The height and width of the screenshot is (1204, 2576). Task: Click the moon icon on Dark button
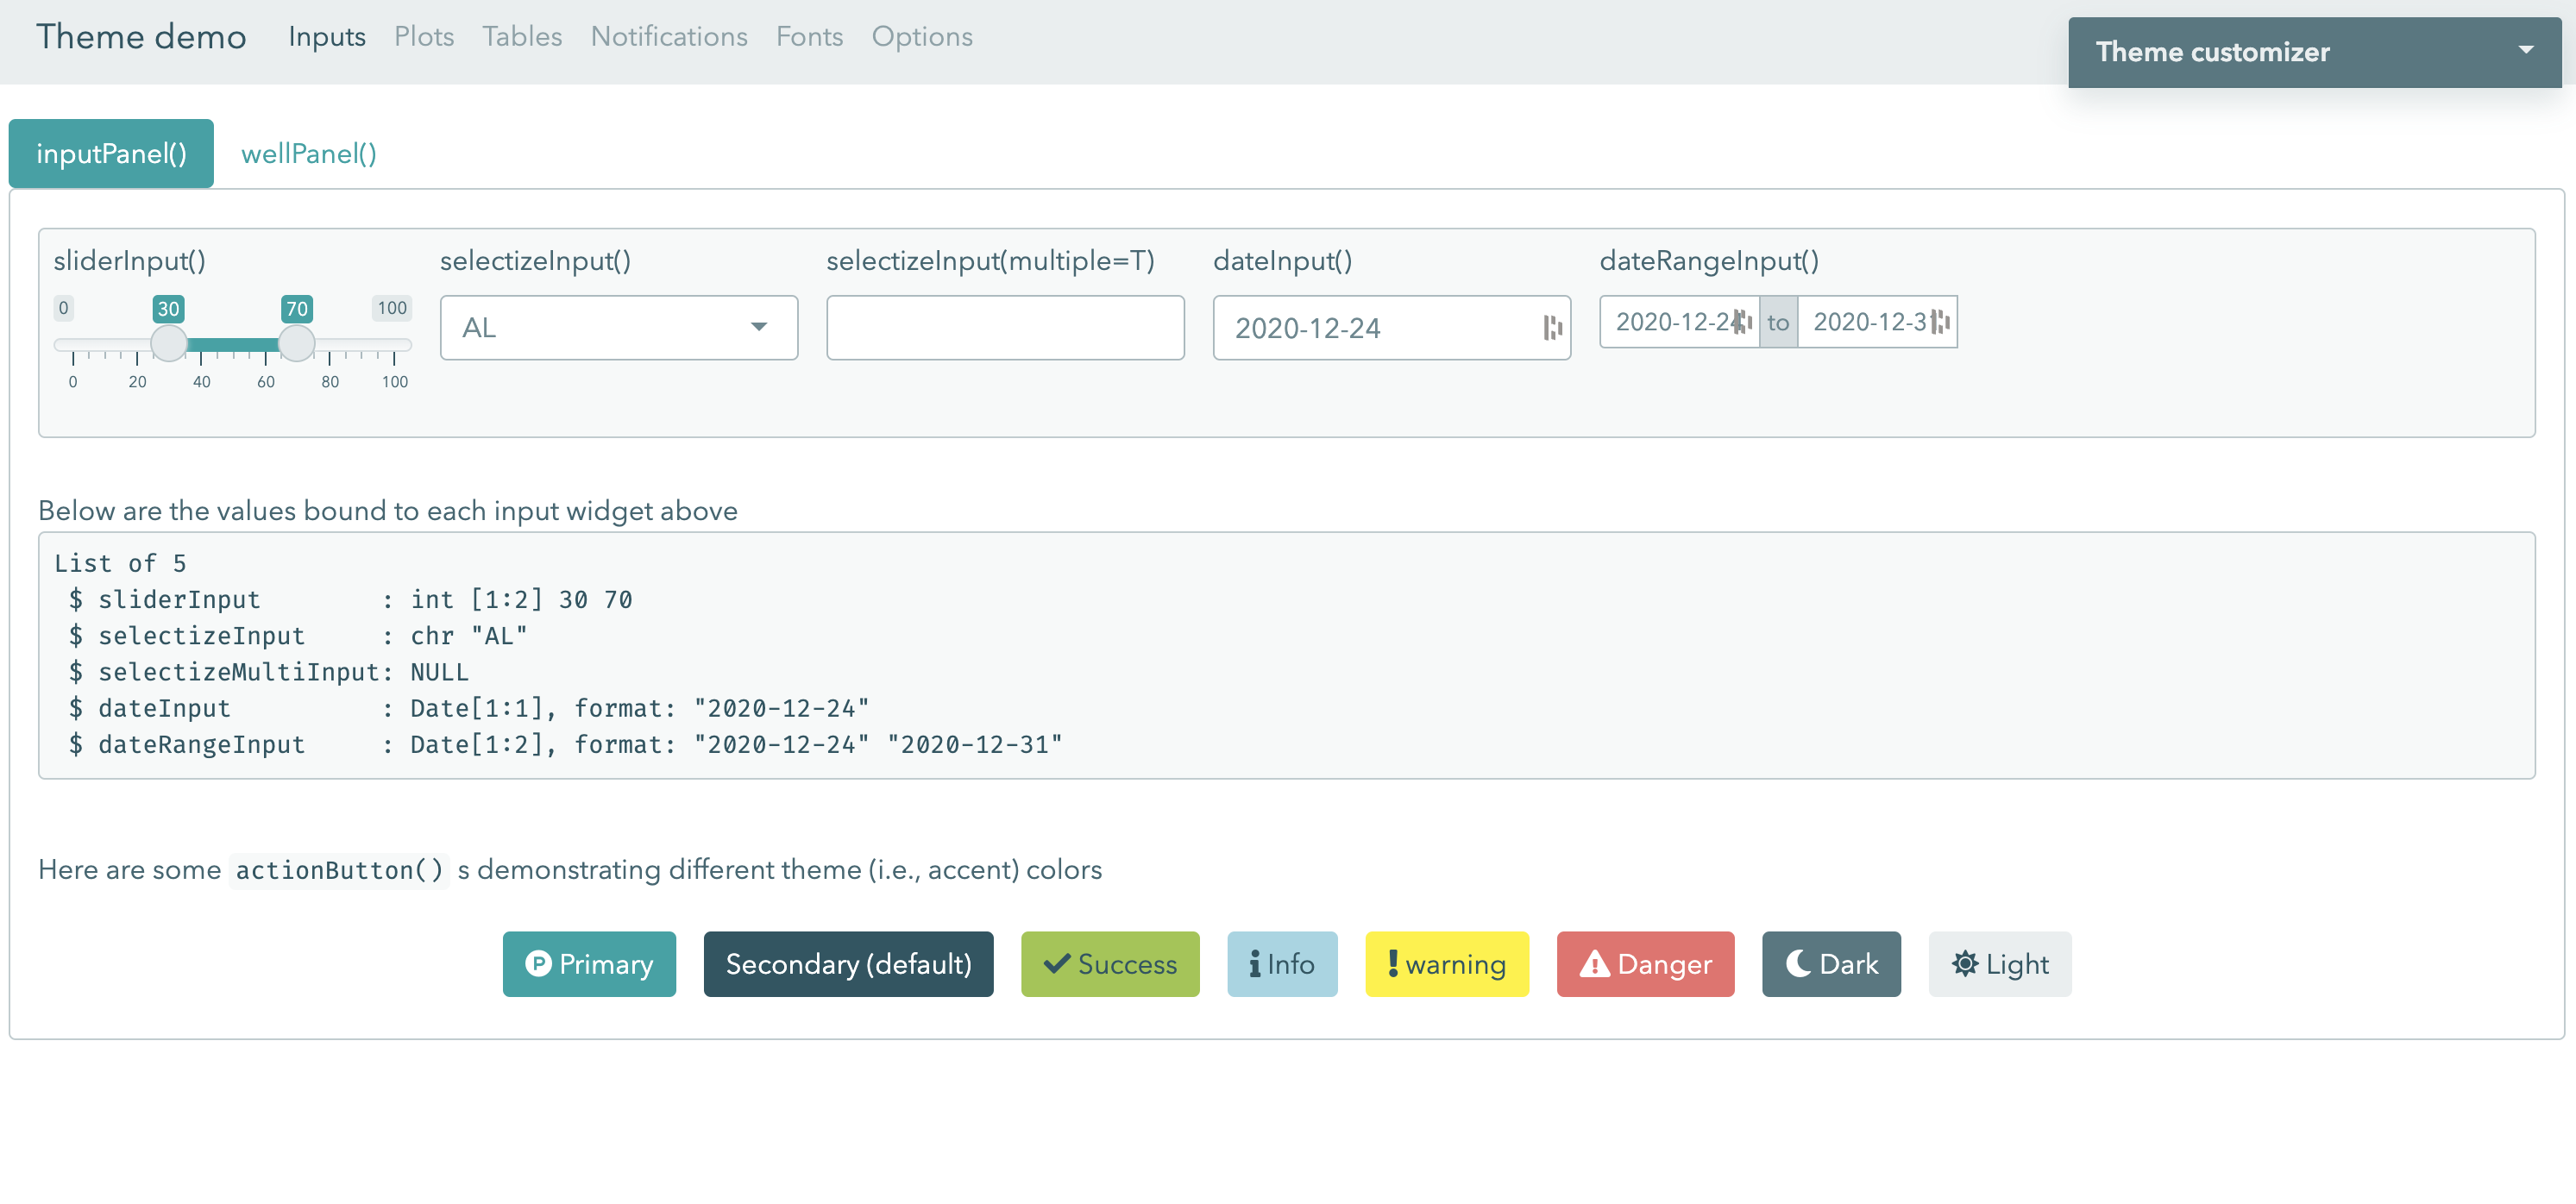tap(1798, 963)
